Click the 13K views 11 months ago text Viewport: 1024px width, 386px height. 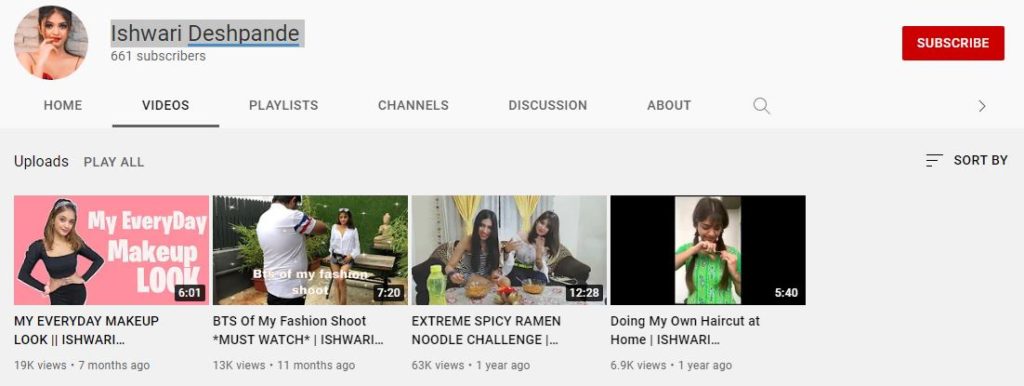click(284, 365)
